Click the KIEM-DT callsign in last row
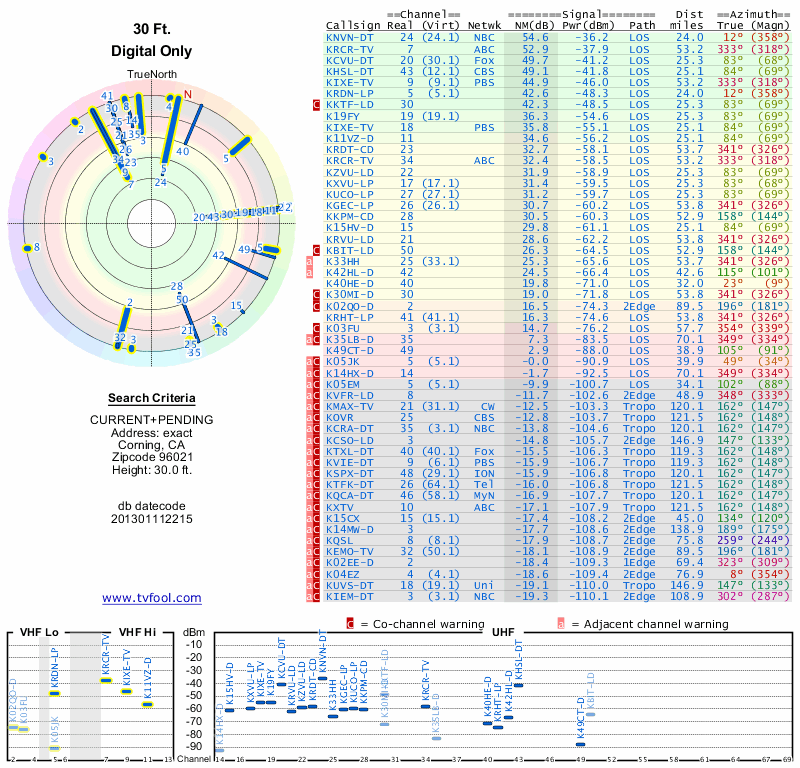Screen dimensions: 800x768 (349, 597)
